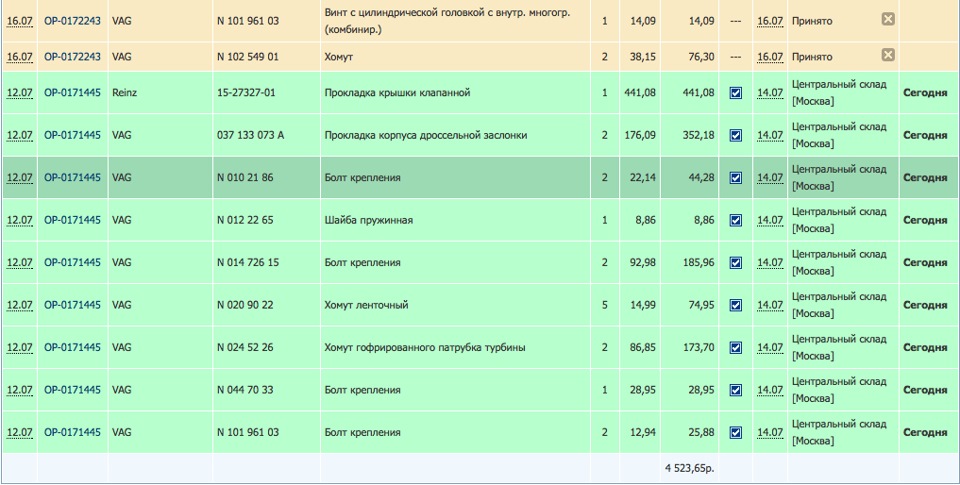Click part number 037 133 073 A
This screenshot has width=960, height=485.
[250, 135]
